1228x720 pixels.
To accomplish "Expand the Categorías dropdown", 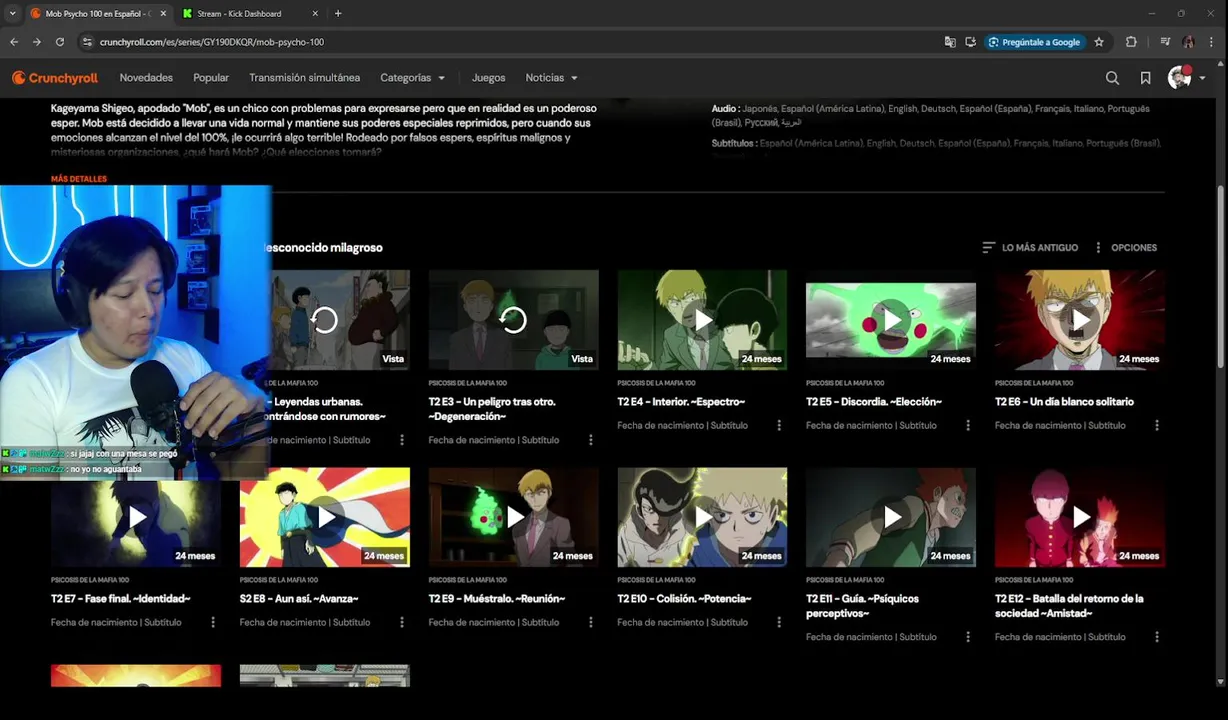I will (x=412, y=78).
